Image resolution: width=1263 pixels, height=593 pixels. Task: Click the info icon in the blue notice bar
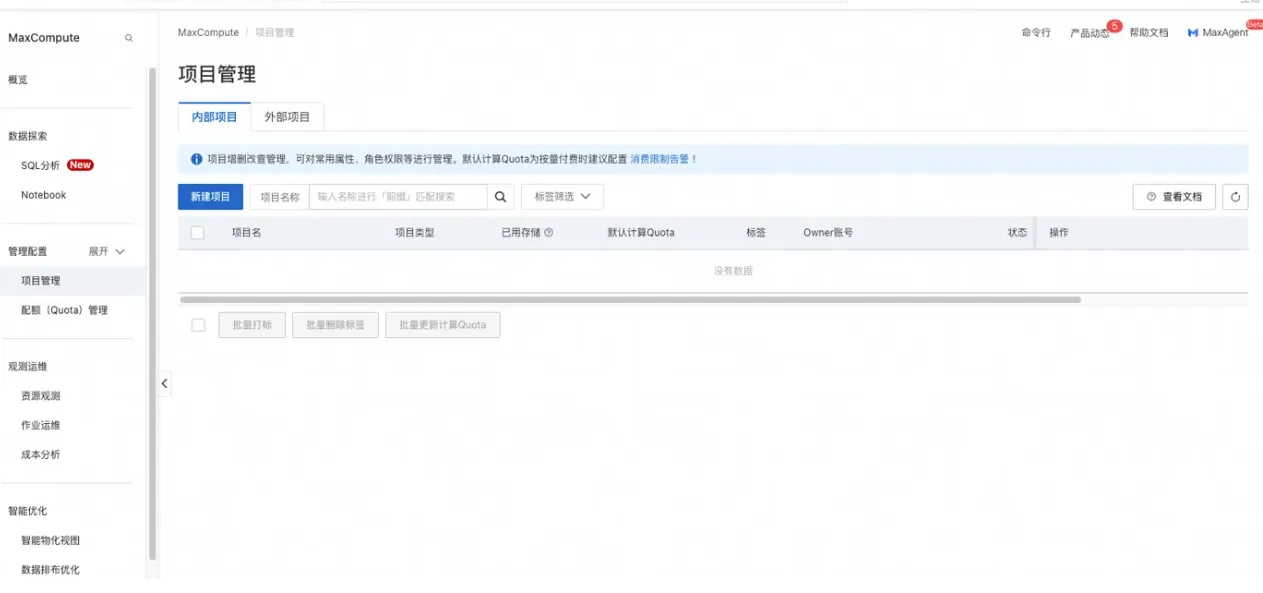196,159
